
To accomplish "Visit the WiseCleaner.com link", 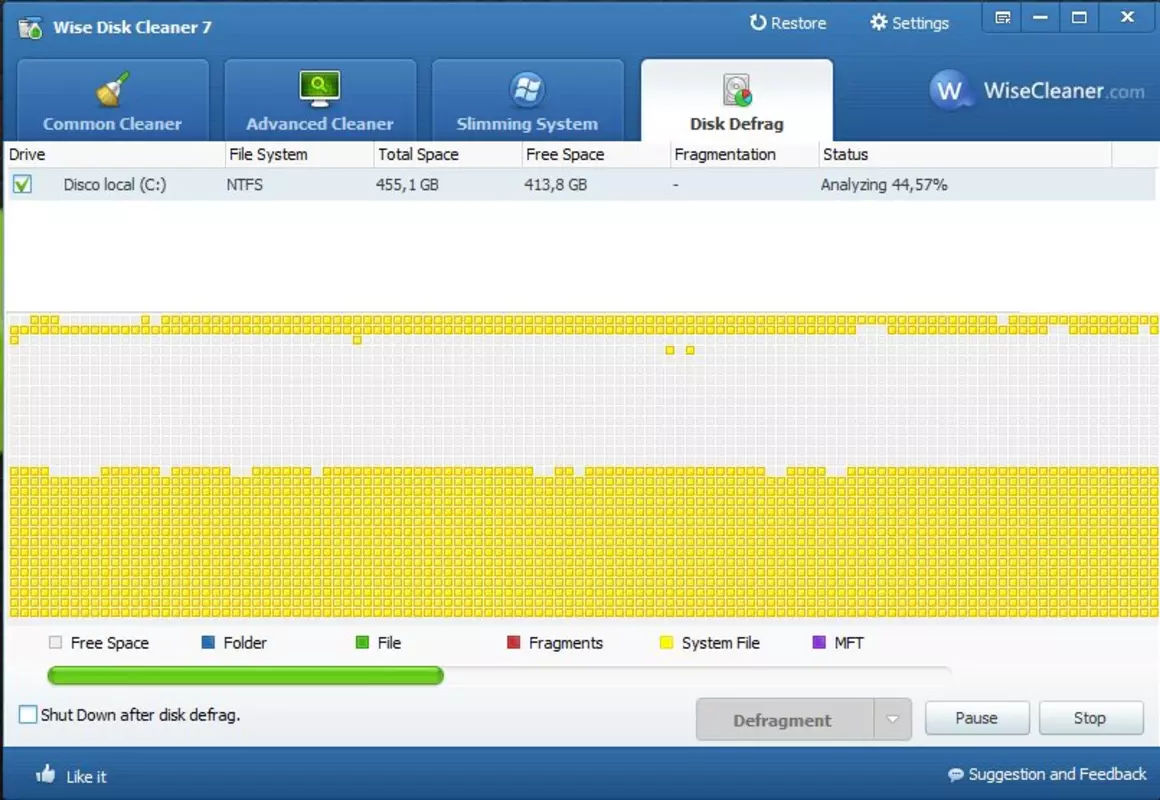I will [x=1064, y=91].
